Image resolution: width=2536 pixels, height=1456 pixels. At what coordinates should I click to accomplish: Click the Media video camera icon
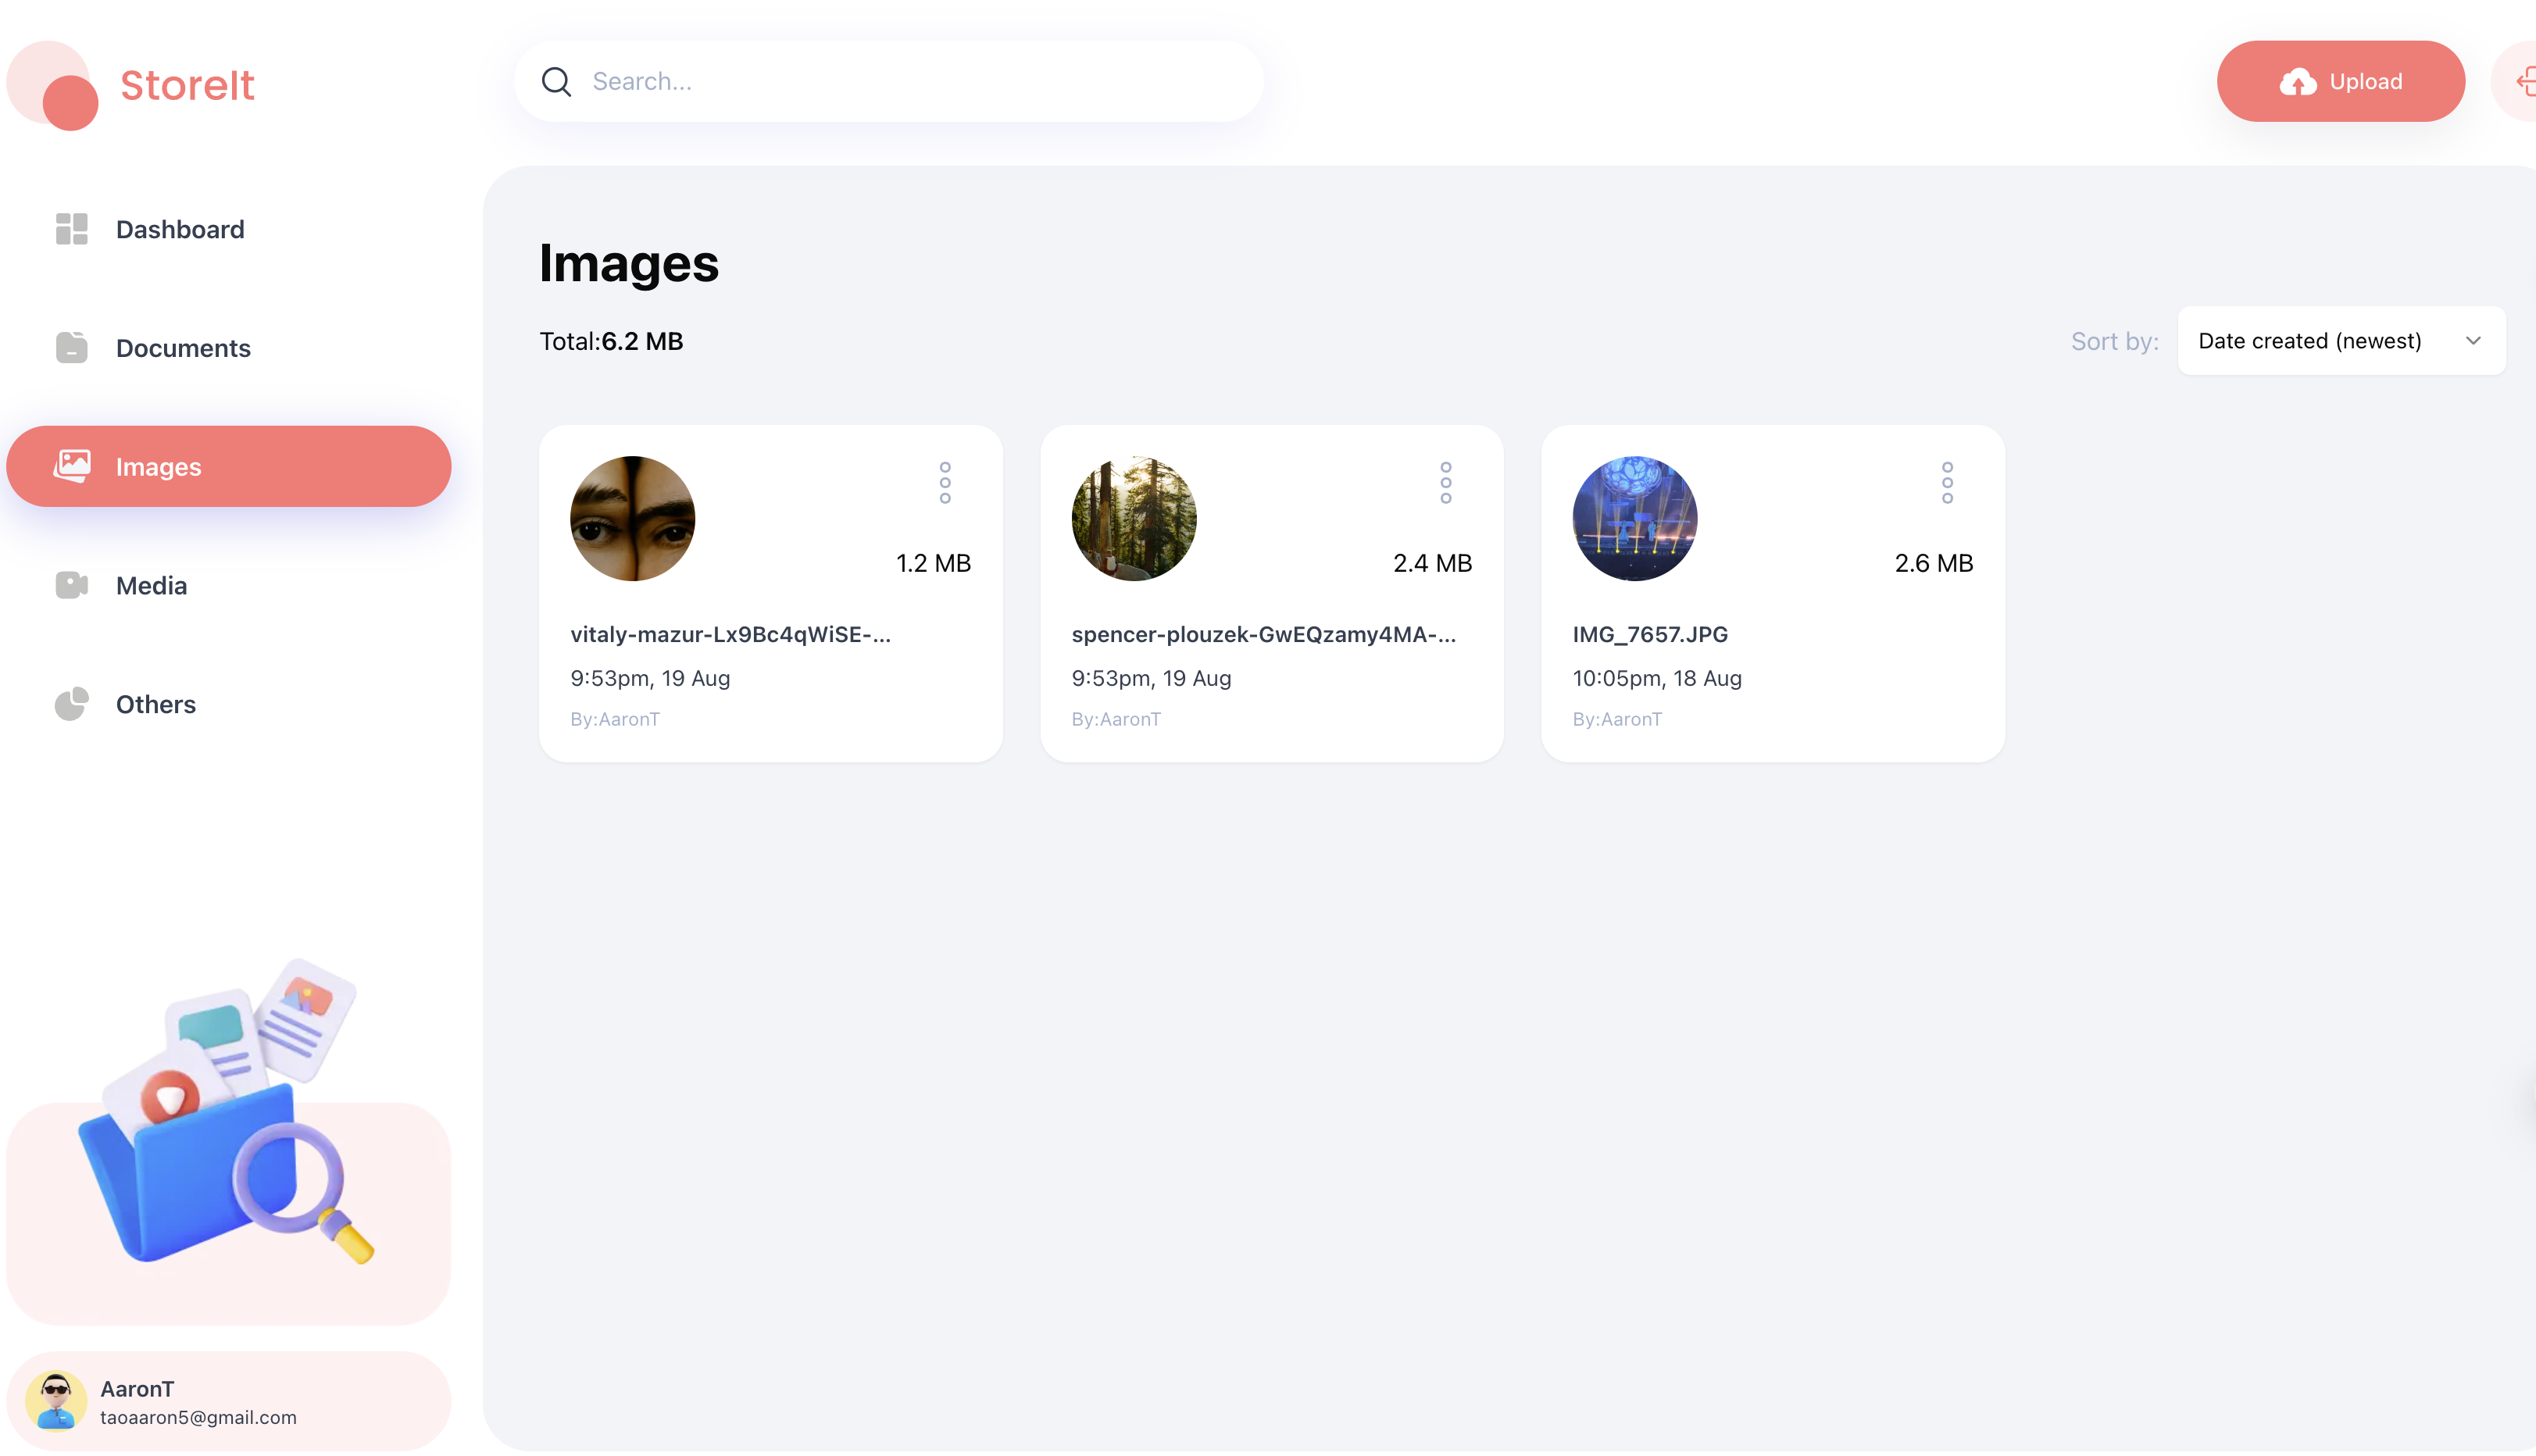click(71, 585)
